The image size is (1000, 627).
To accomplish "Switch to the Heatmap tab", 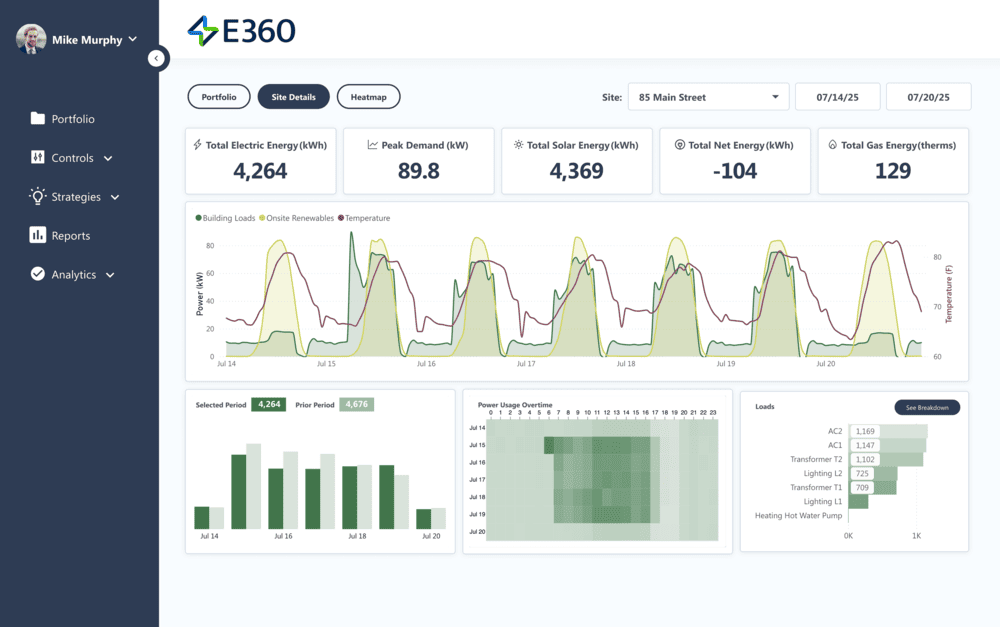I will 371,96.
